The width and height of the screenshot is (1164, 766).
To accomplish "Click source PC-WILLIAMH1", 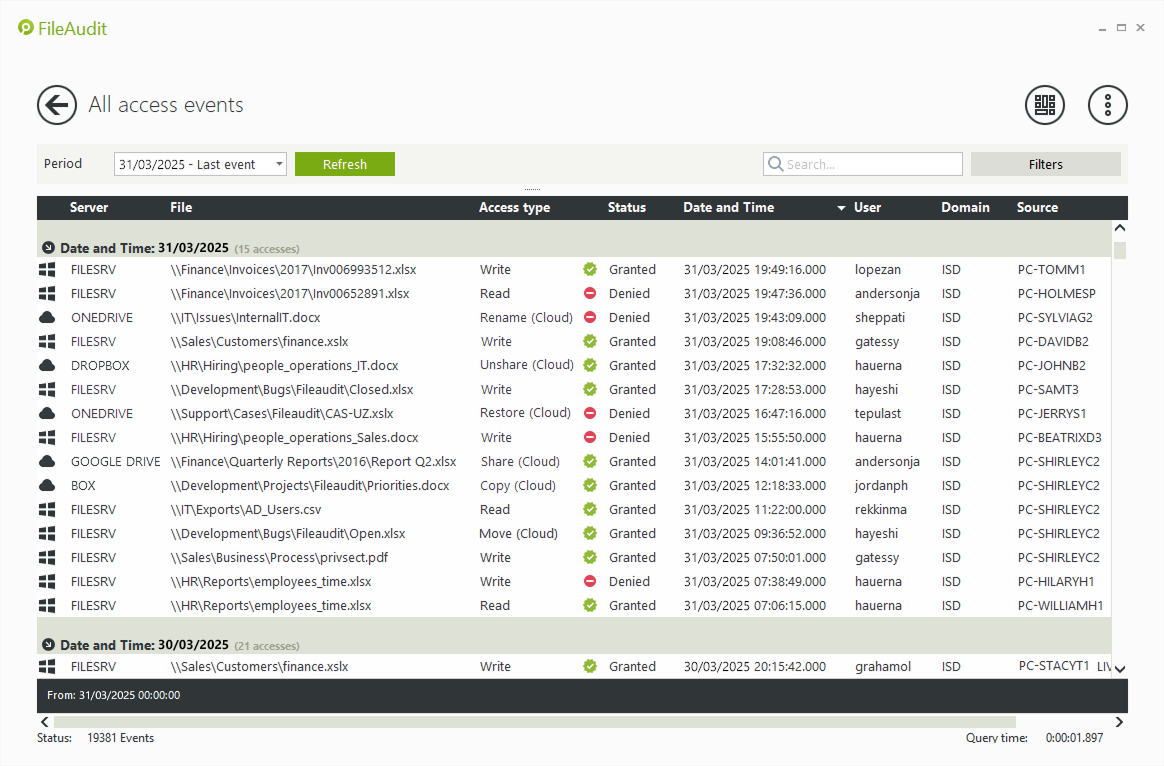I will 1060,606.
